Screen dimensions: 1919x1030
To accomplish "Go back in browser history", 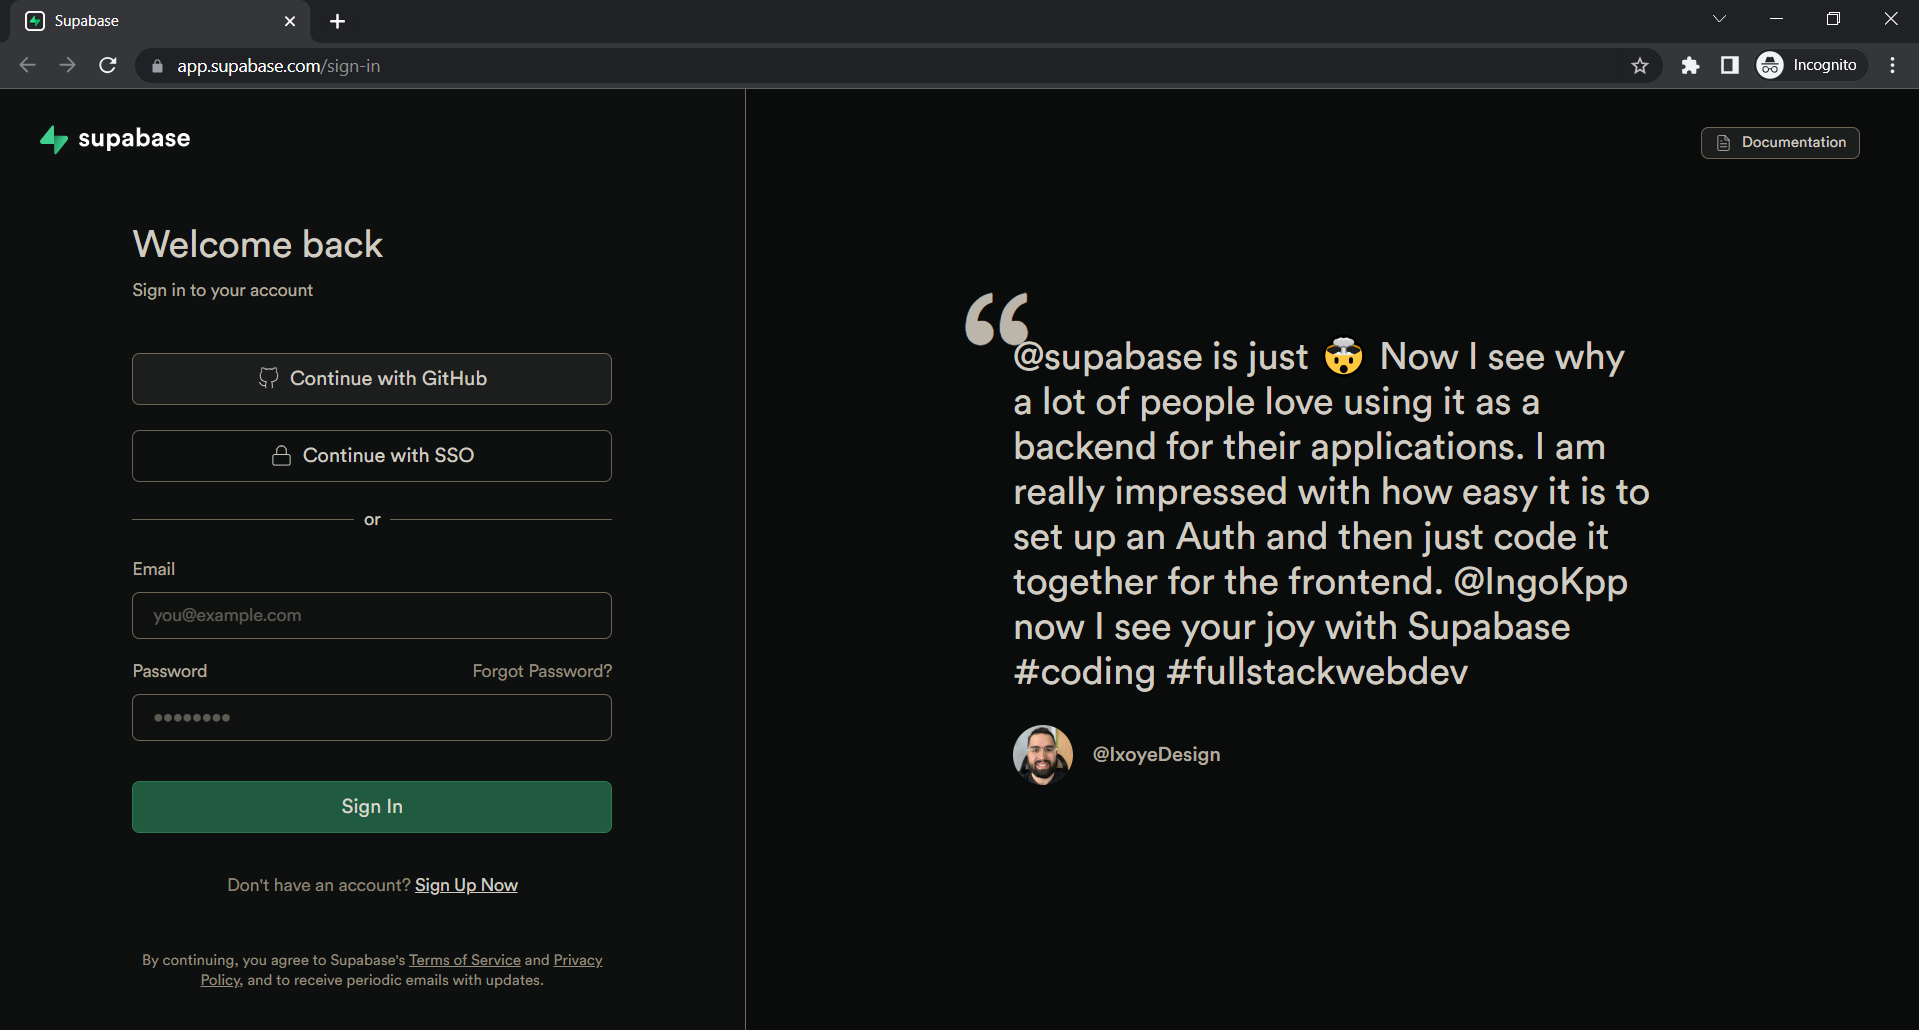I will coord(27,65).
